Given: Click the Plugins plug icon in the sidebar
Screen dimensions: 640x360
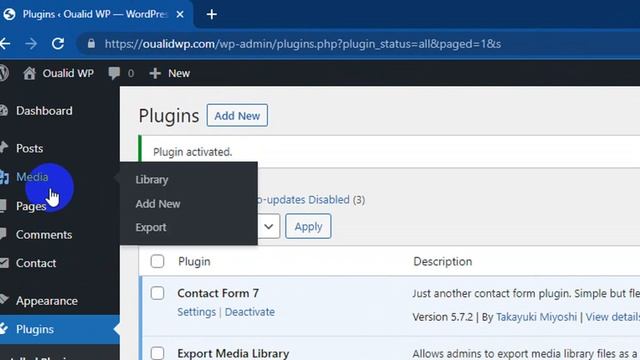Looking at the screenshot, I should click(4, 329).
